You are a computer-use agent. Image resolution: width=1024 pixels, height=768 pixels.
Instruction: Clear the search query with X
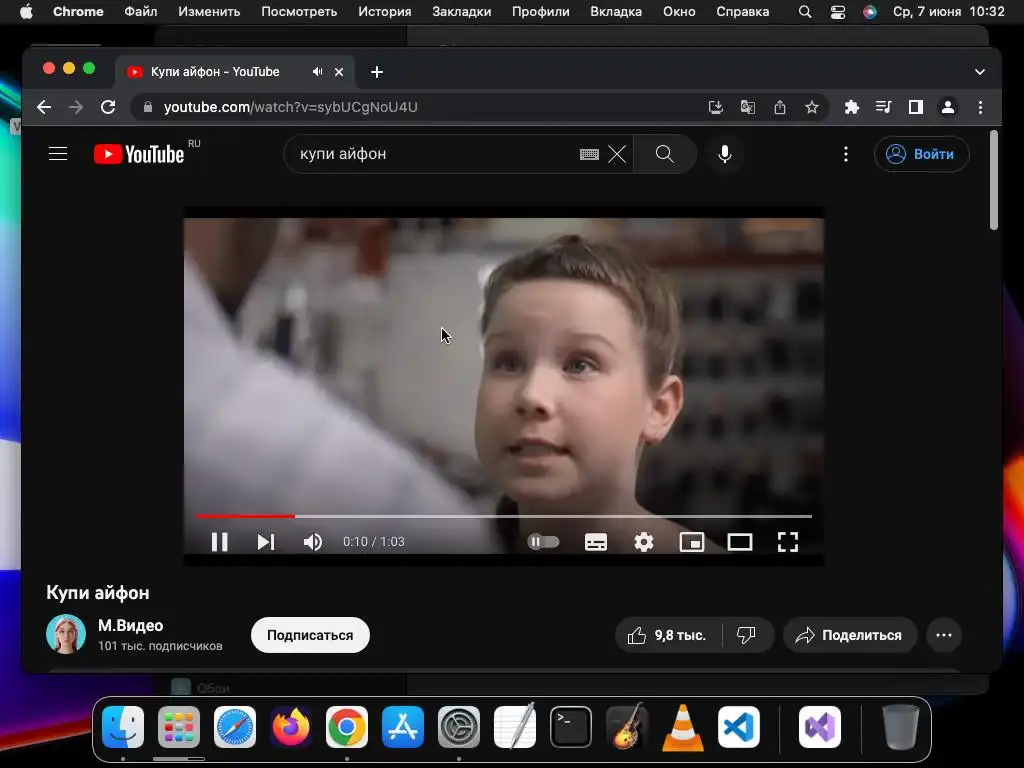point(617,154)
